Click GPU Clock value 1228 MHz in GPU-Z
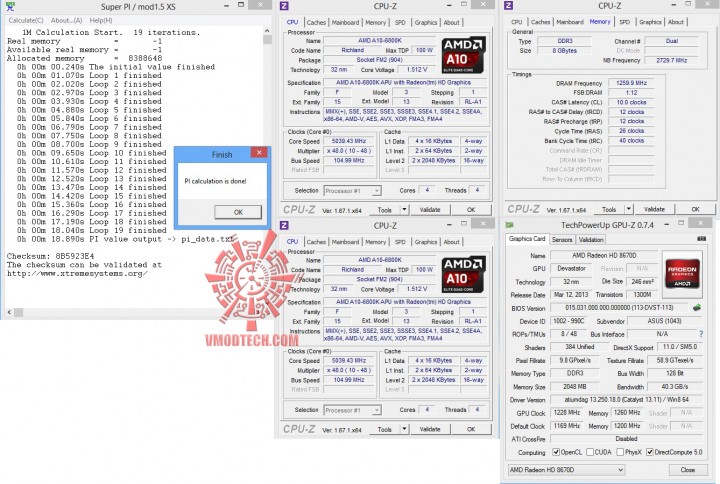This screenshot has height=484, width=720. click(567, 413)
